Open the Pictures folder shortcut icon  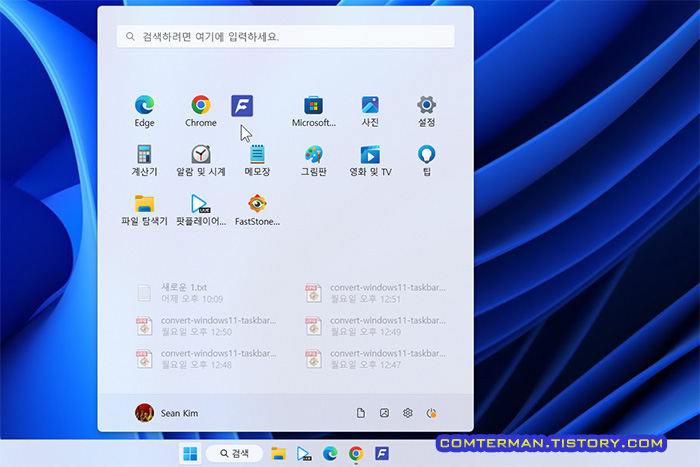tap(384, 413)
